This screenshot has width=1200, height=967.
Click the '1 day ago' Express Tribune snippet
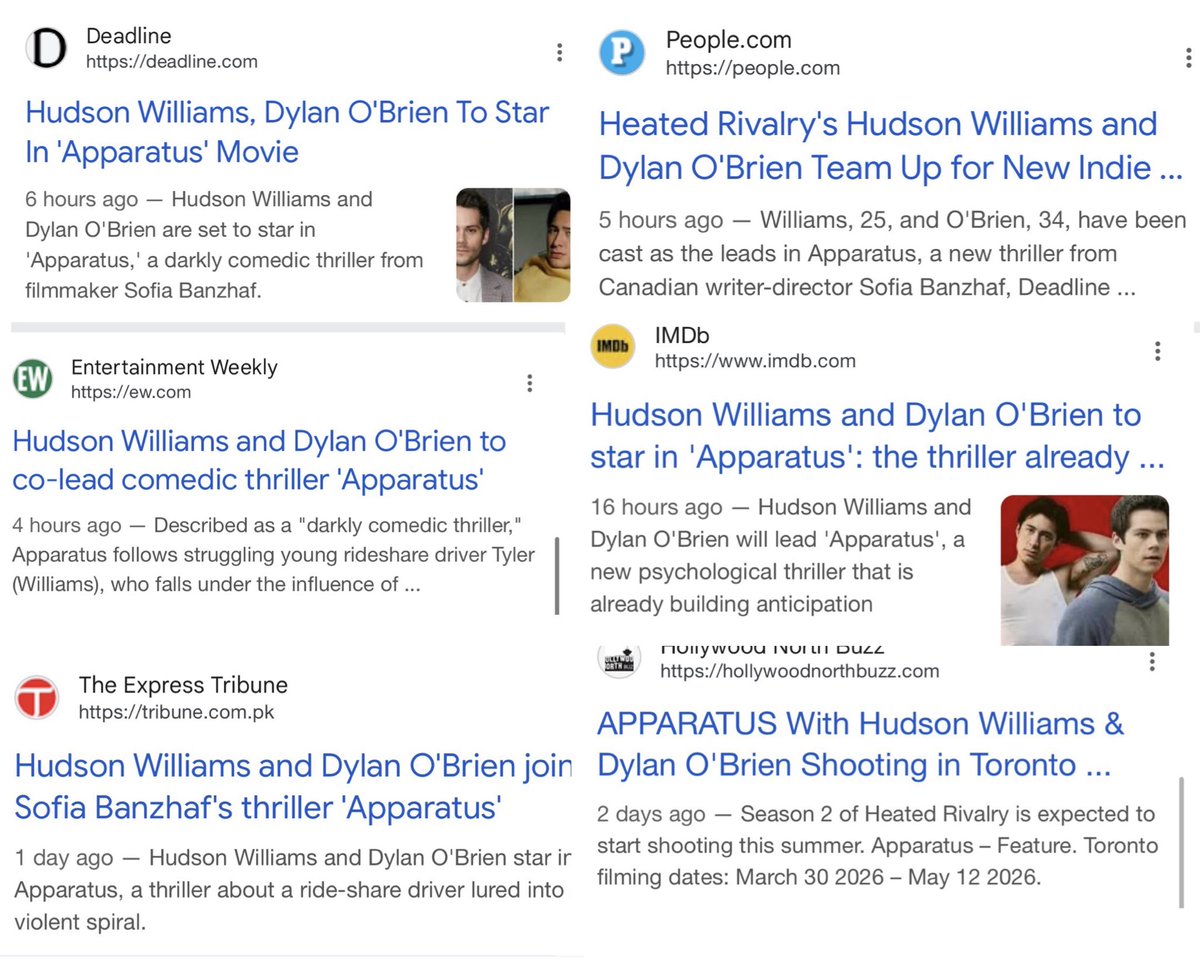pyautogui.click(x=293, y=890)
